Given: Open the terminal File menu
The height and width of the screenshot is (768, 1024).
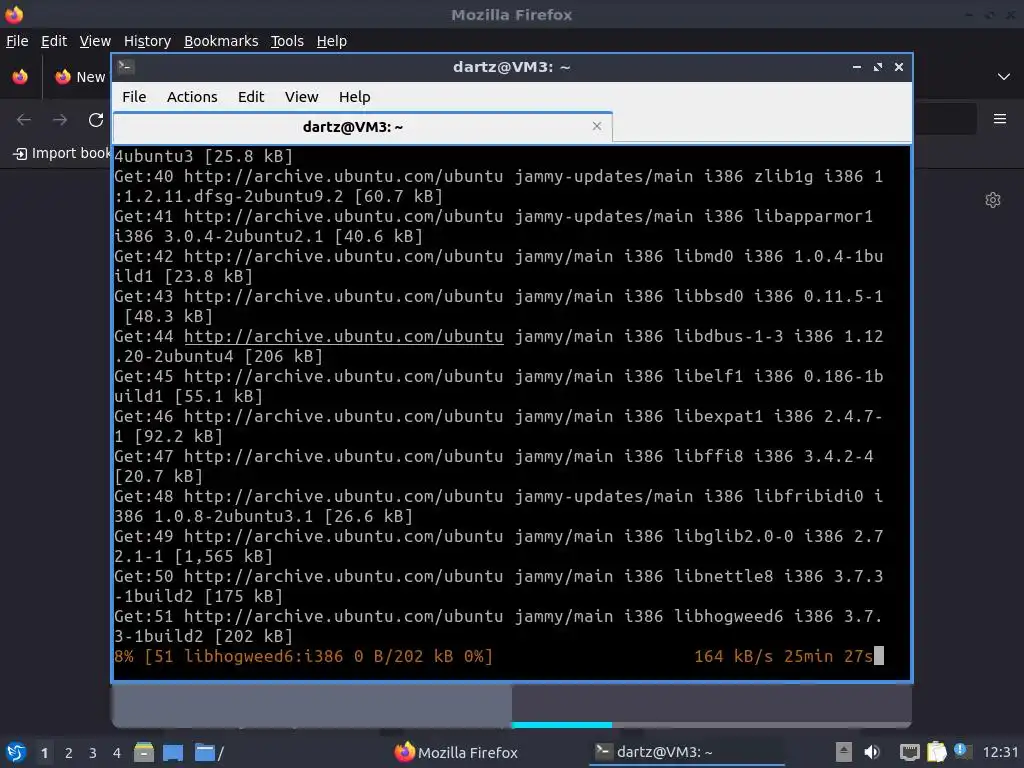Looking at the screenshot, I should pos(134,97).
